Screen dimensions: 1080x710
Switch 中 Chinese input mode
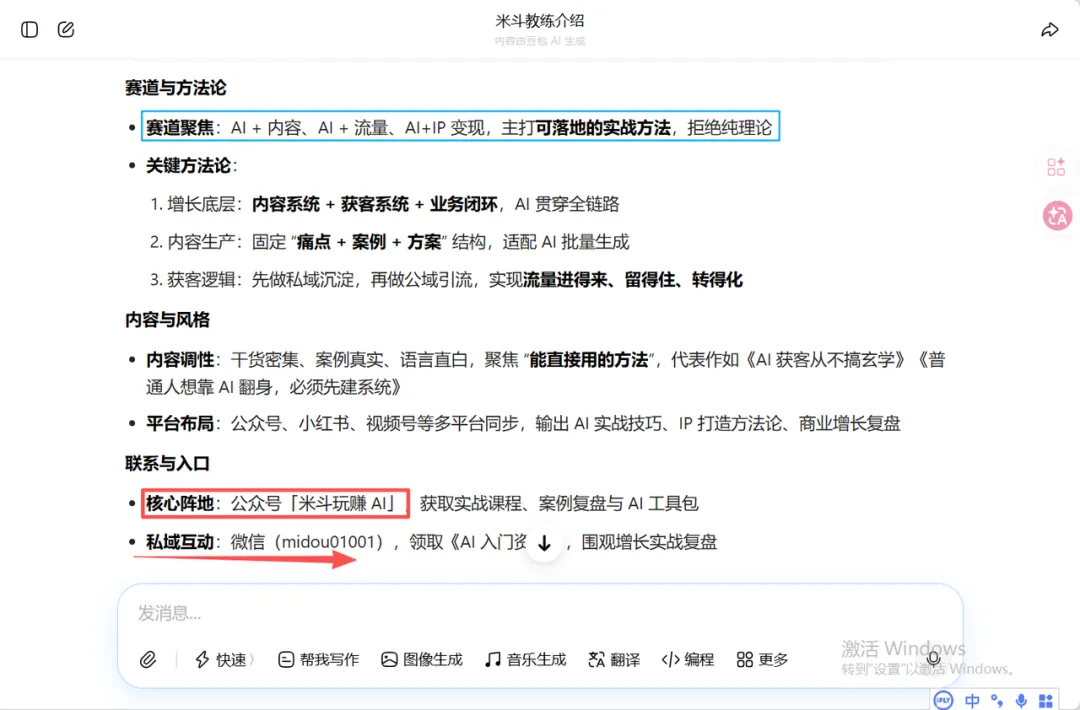point(972,701)
